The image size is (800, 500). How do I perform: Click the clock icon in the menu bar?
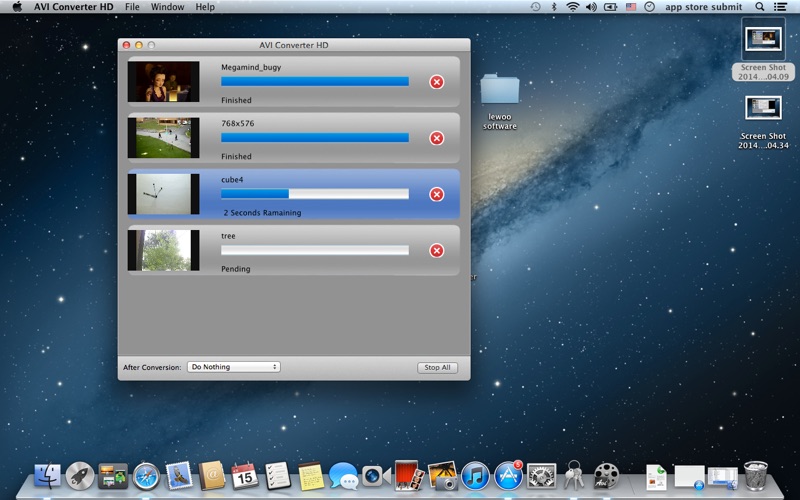(x=649, y=7)
